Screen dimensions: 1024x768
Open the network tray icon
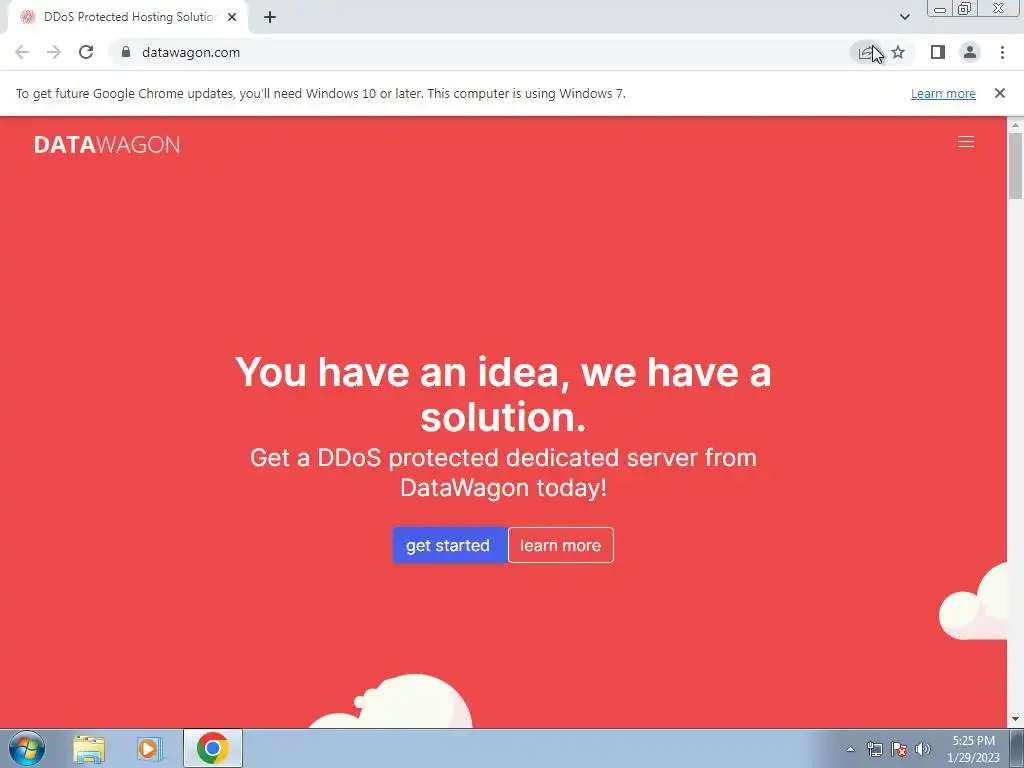point(874,749)
